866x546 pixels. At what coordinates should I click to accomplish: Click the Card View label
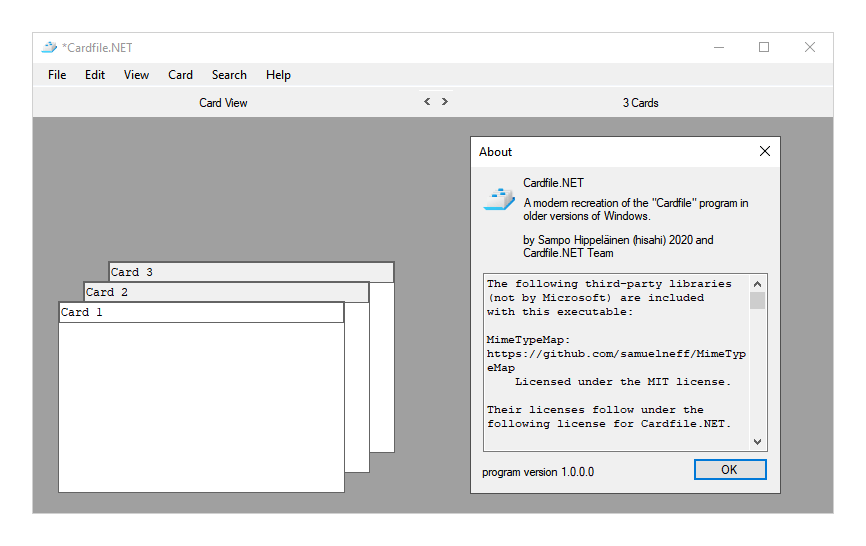[223, 103]
